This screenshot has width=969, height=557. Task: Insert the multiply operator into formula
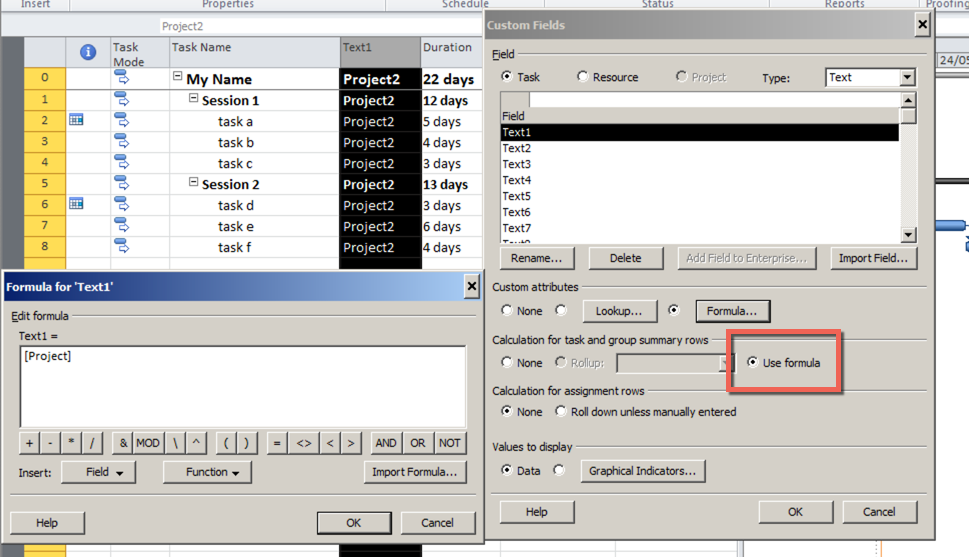(x=71, y=443)
